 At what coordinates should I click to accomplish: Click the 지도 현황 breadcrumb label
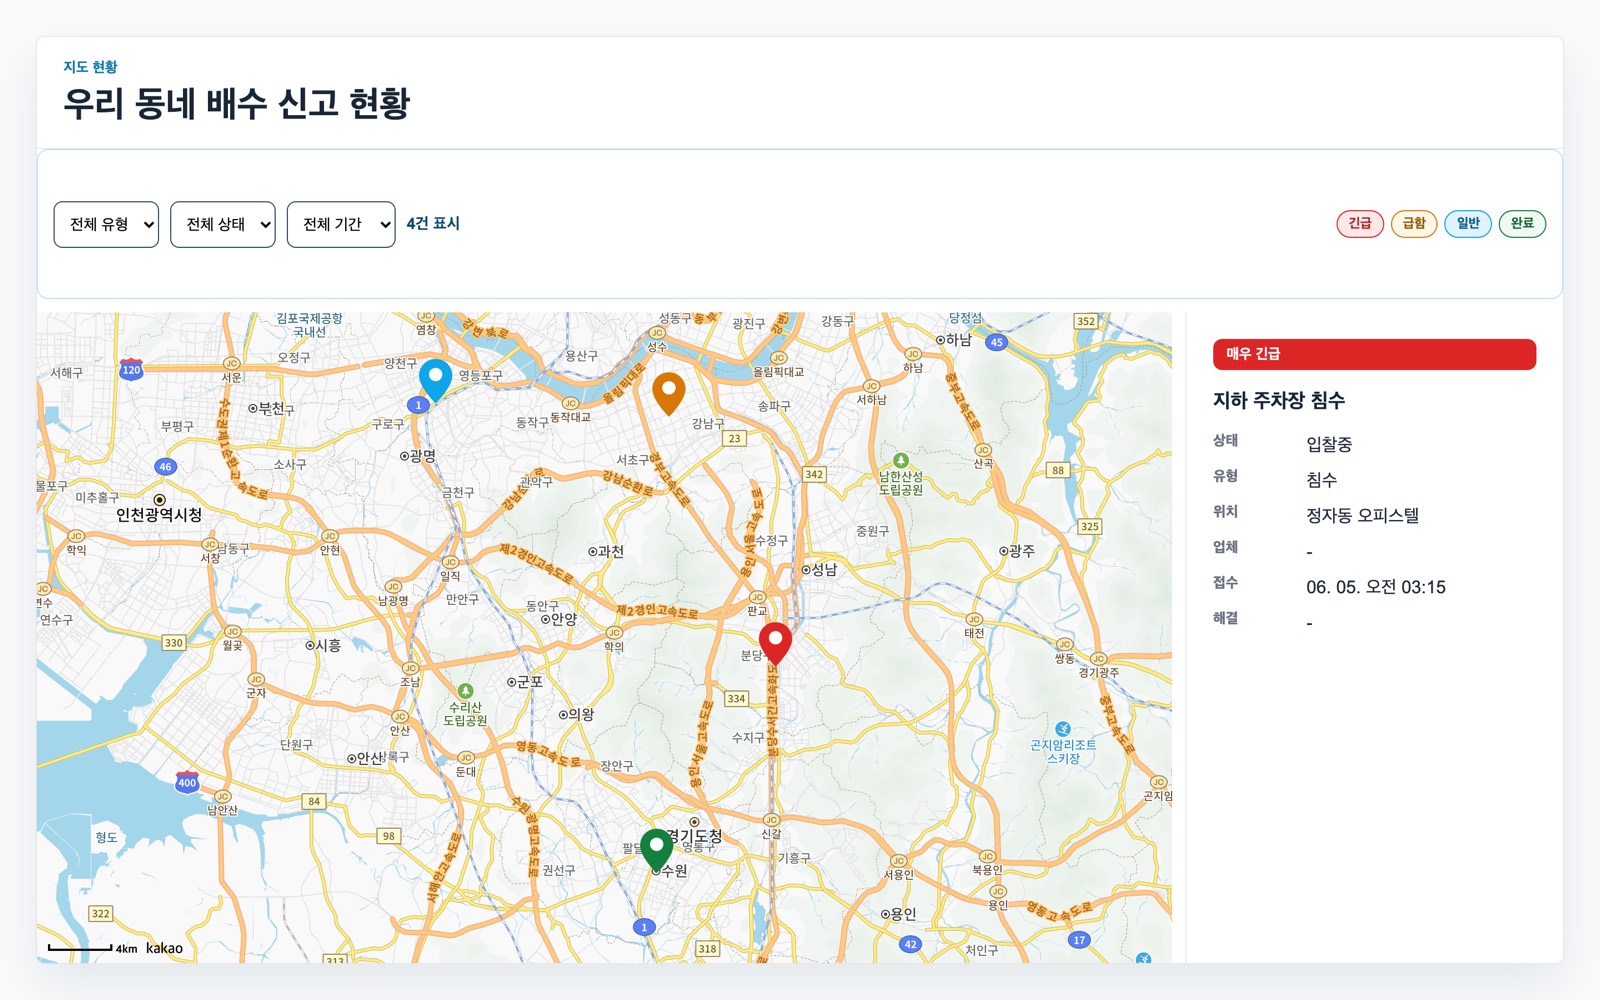91,67
